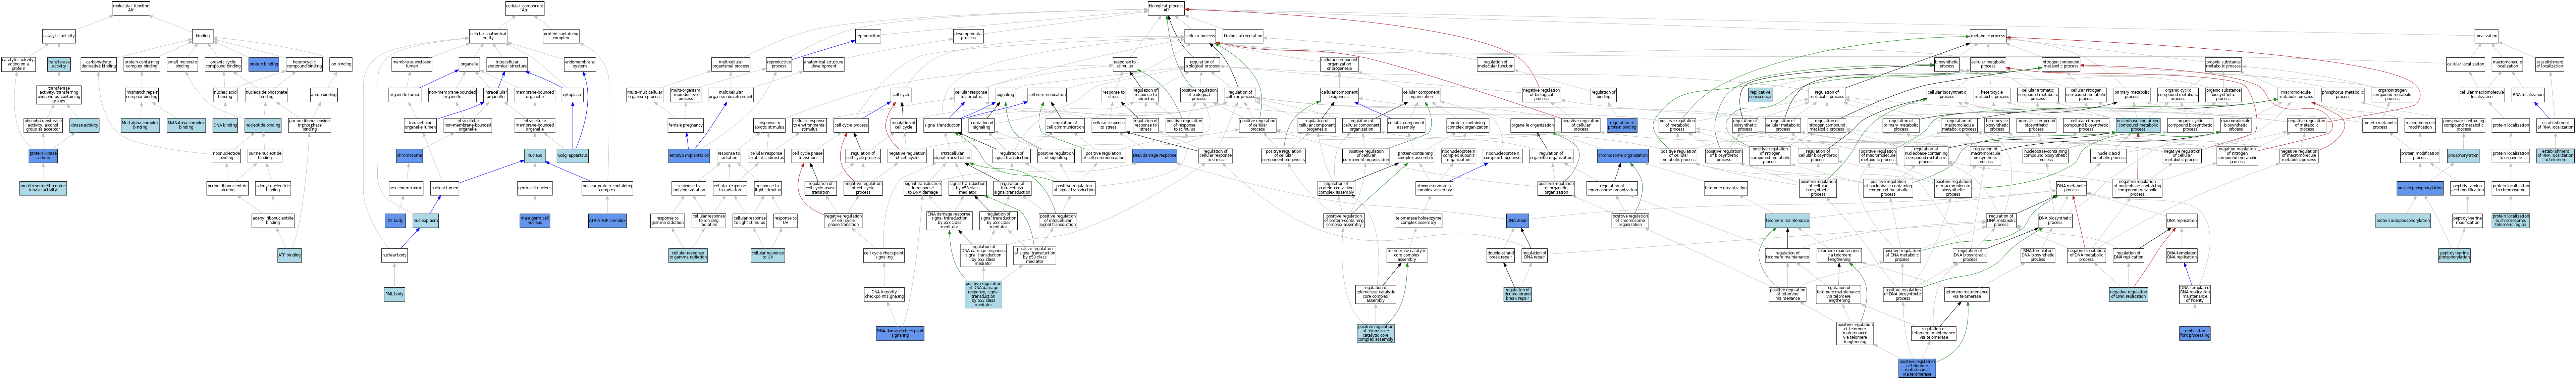Screen dimensions: 2576x379
Task: Select the blue protein kinase activity node
Action: point(43,156)
